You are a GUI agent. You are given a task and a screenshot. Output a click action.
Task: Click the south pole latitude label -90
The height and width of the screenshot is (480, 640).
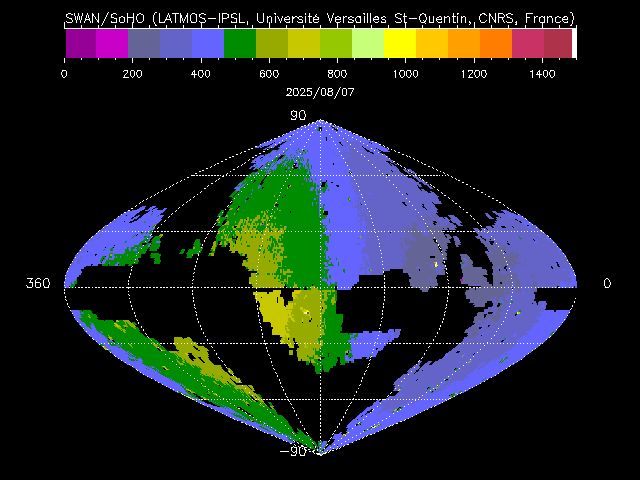point(293,451)
